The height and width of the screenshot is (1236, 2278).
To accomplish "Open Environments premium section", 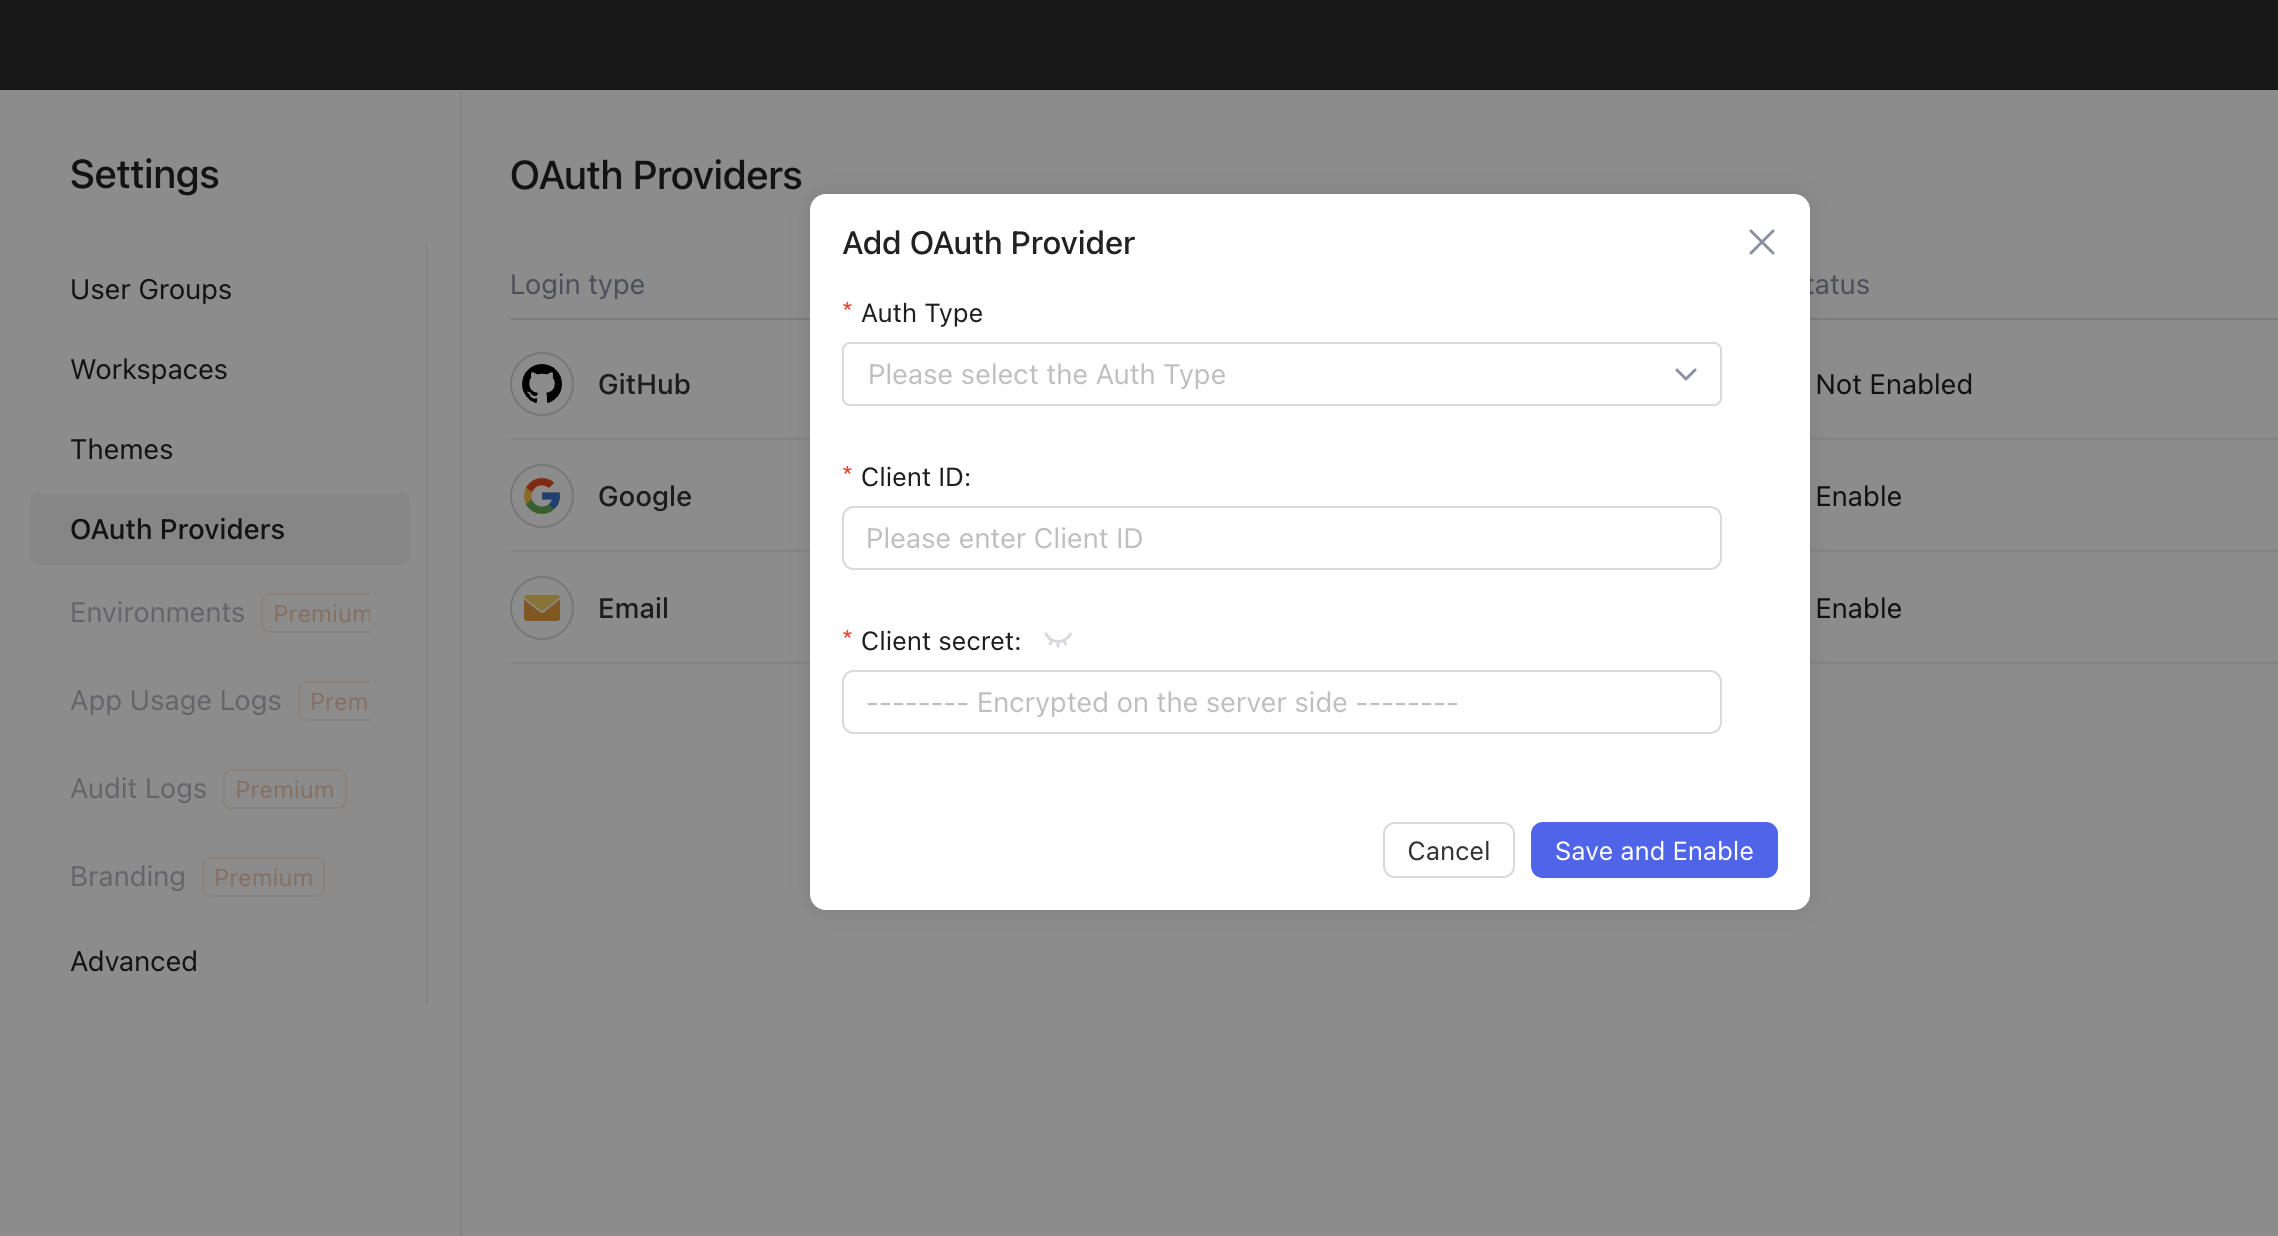I will point(158,612).
